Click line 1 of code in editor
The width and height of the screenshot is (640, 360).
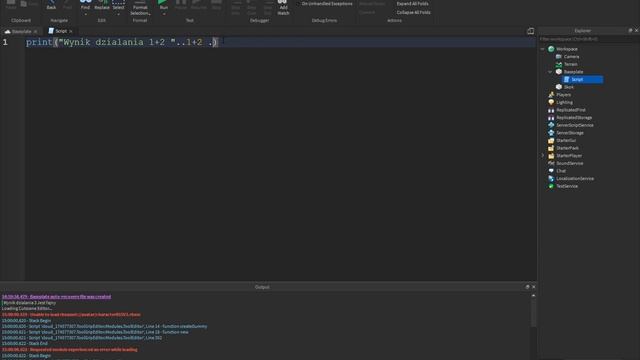coord(122,42)
